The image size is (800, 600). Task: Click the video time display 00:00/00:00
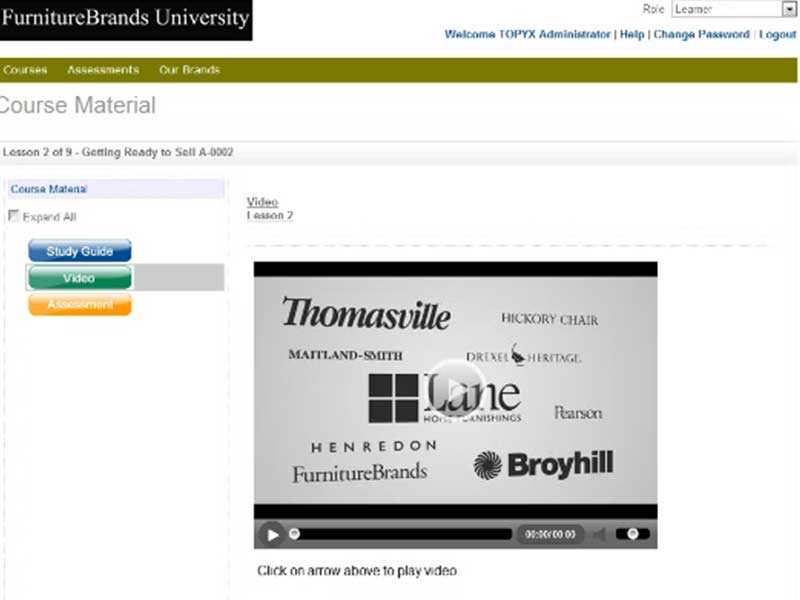pos(550,534)
